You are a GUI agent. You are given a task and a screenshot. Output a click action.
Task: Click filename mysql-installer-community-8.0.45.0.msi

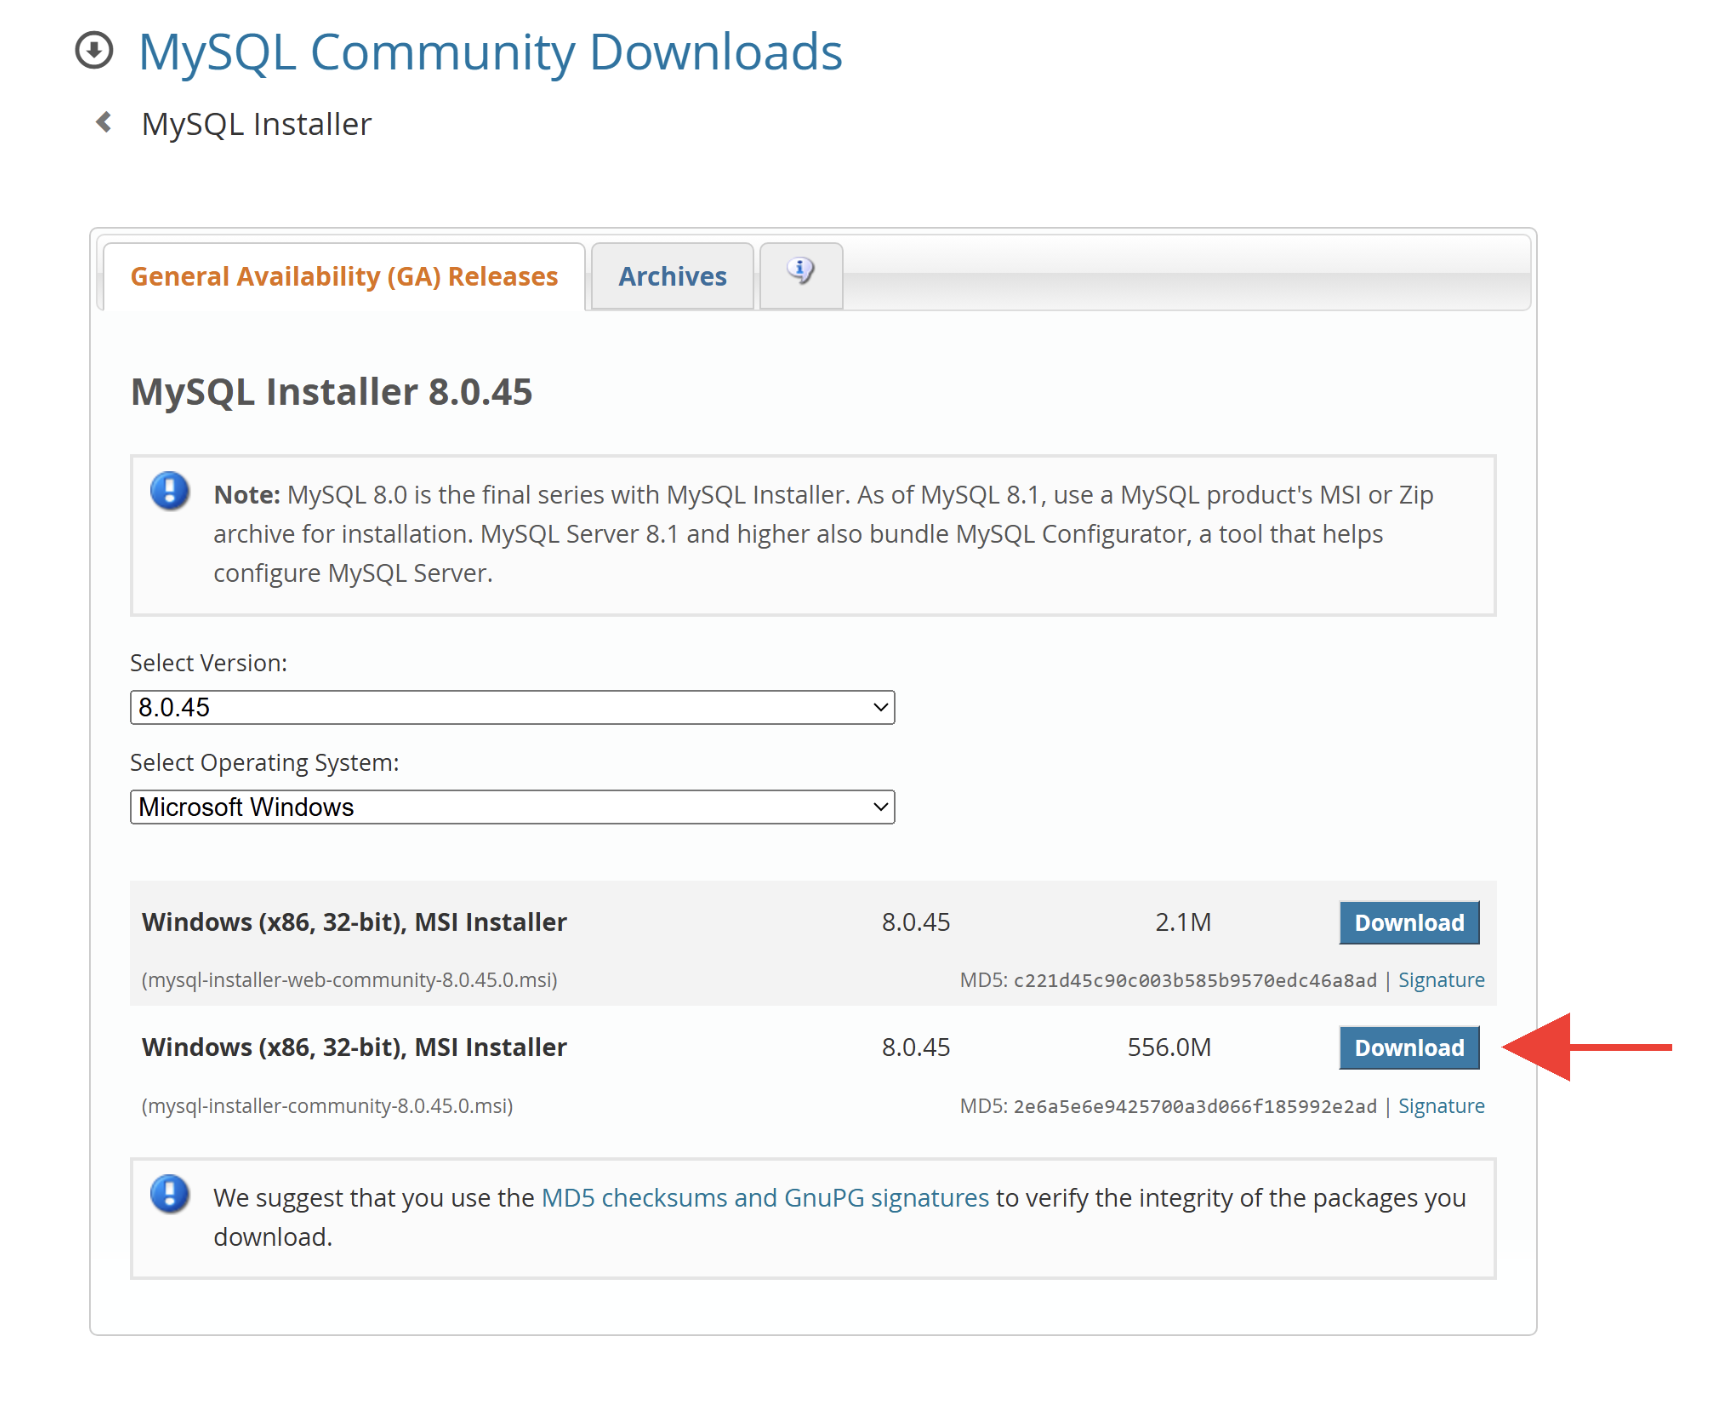[x=327, y=1106]
